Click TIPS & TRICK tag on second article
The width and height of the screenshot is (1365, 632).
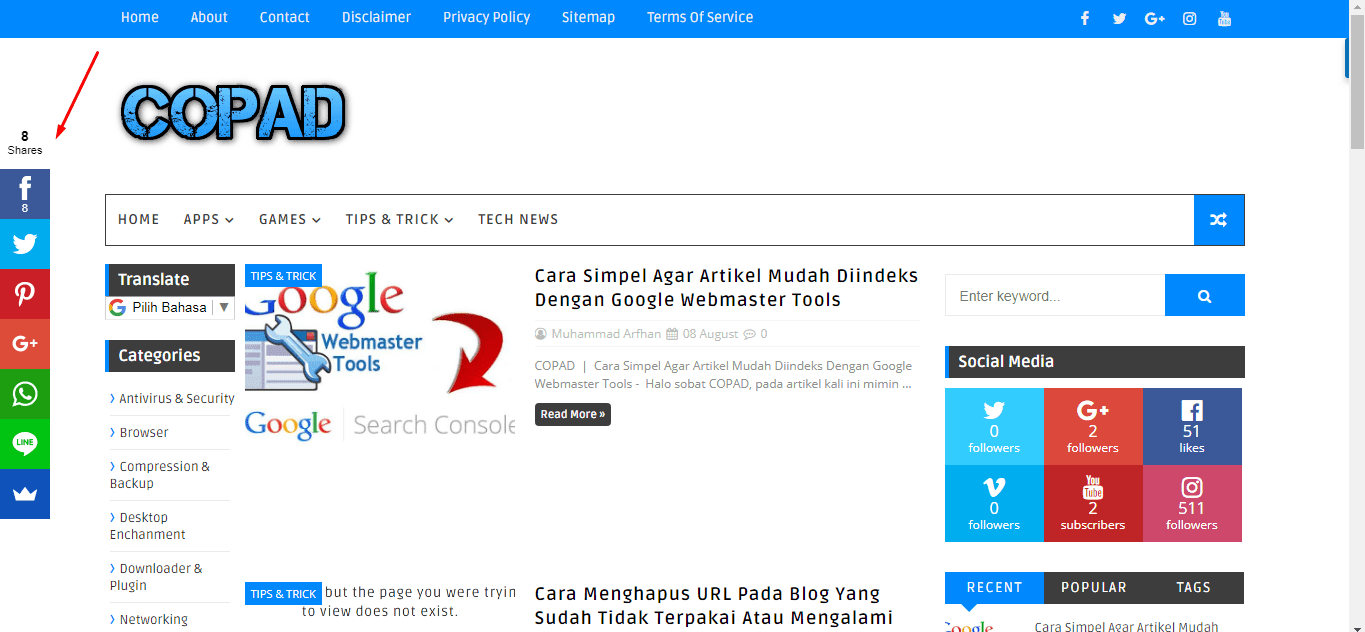coord(283,594)
